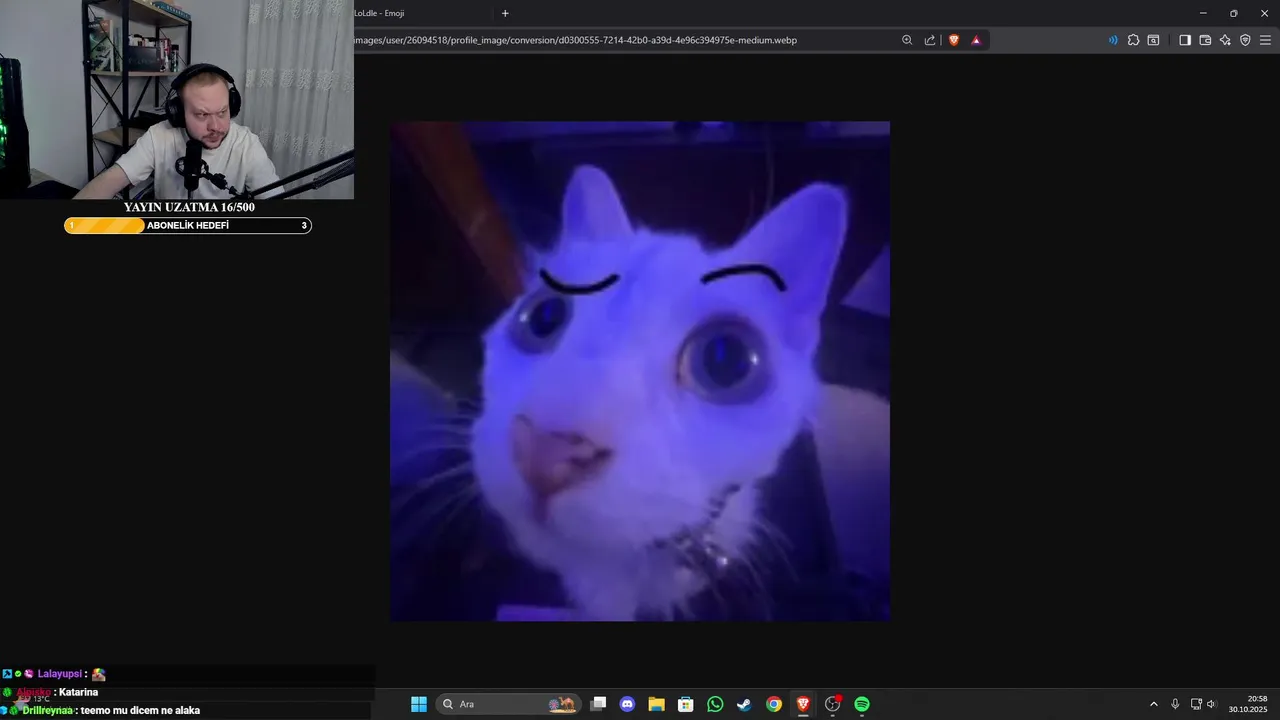Viewport: 1280px width, 720px height.
Task: Minimize the Brave browser window
Action: click(1203, 13)
